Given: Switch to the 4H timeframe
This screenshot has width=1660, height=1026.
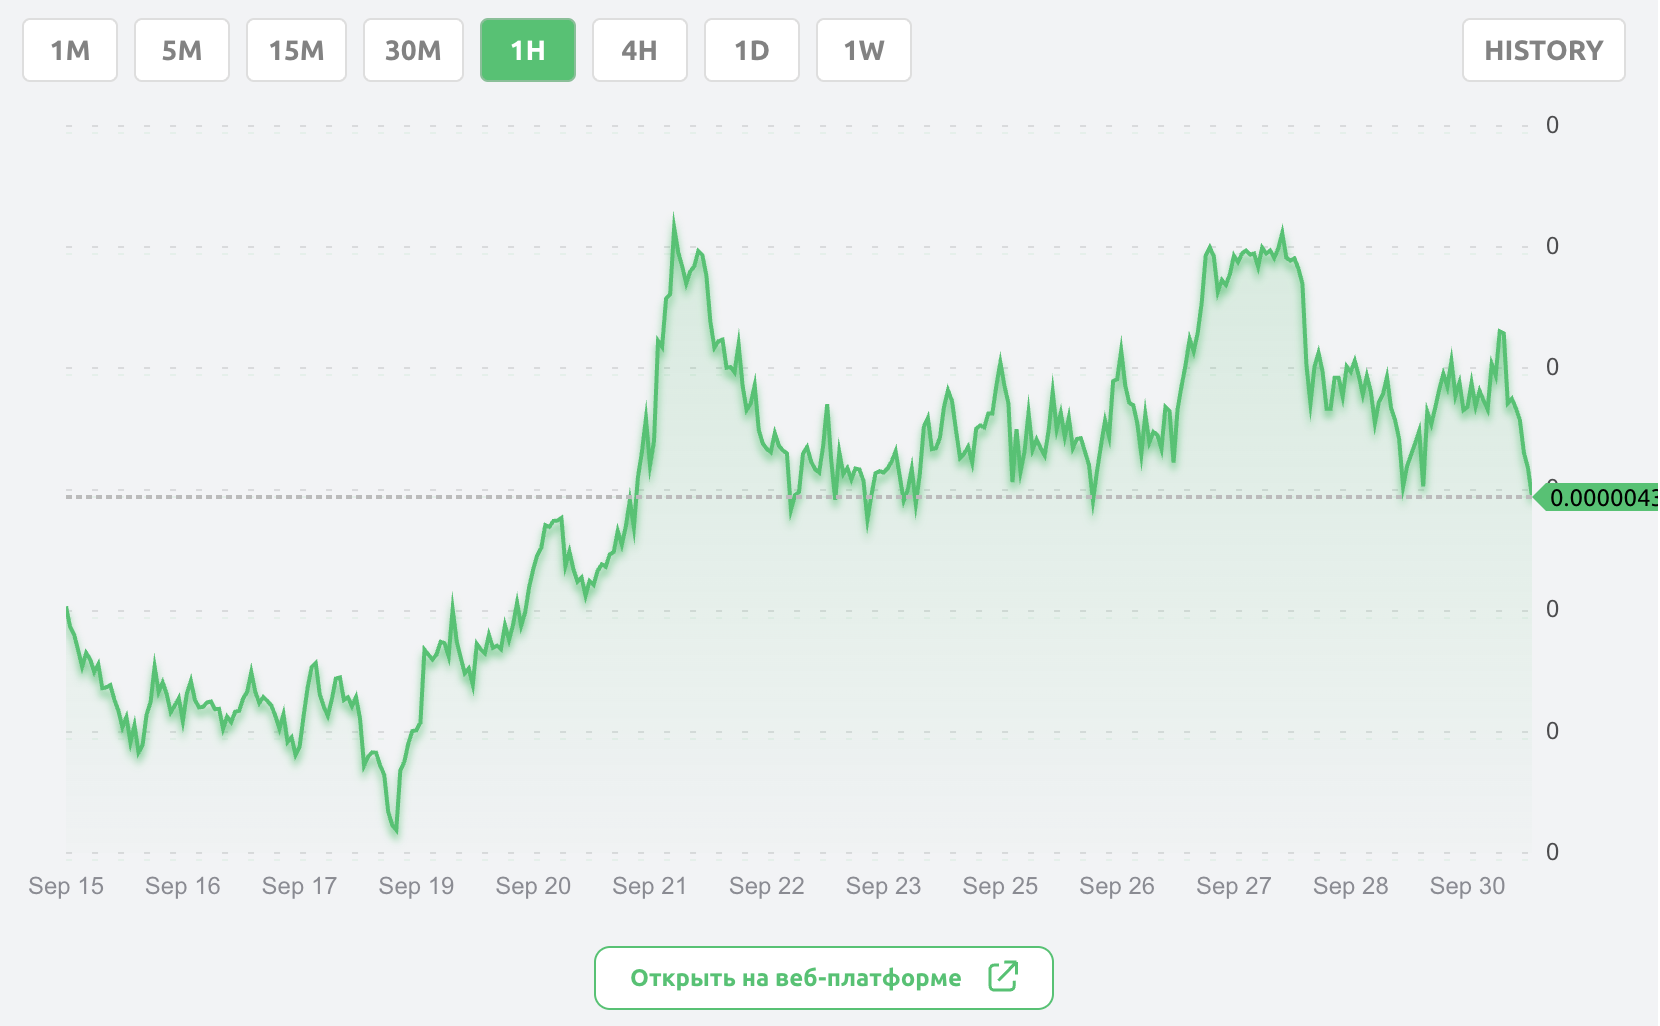Looking at the screenshot, I should (x=640, y=50).
